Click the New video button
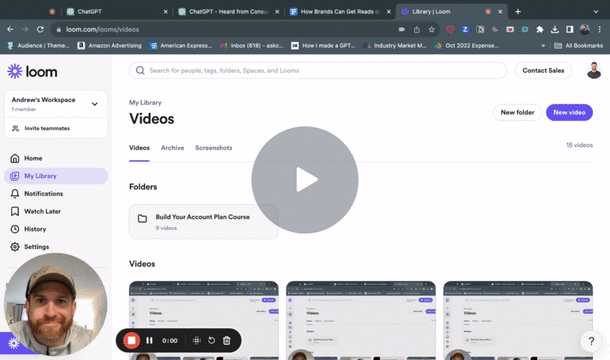 coord(569,112)
